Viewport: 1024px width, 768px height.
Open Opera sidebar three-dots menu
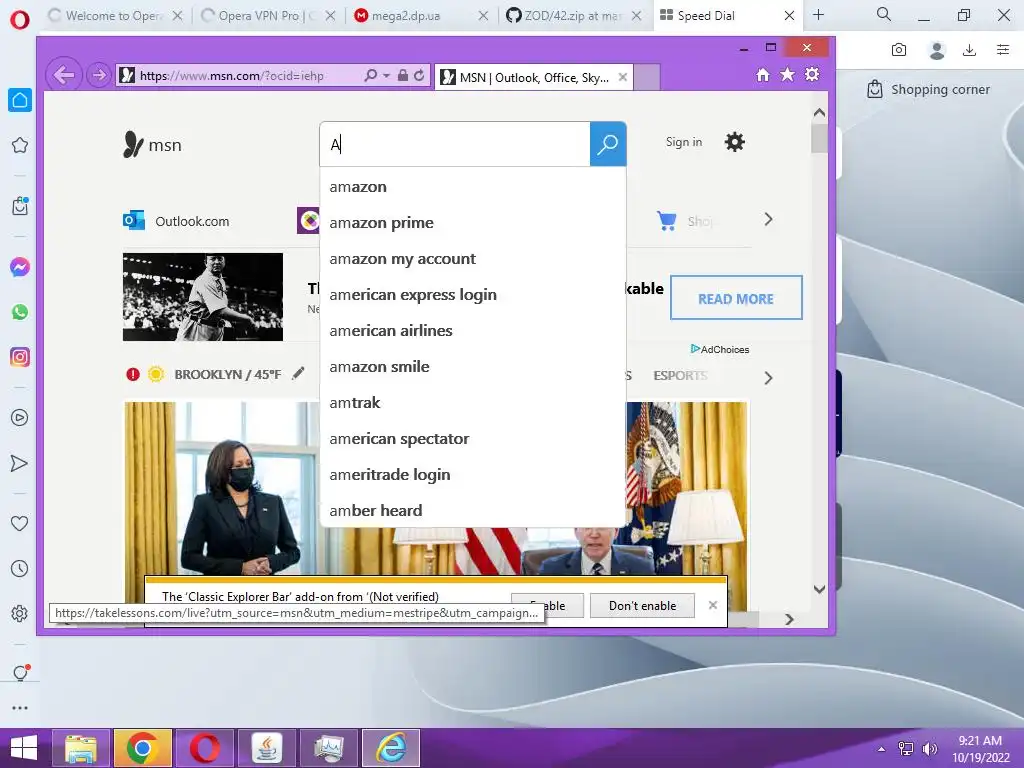pyautogui.click(x=20, y=708)
